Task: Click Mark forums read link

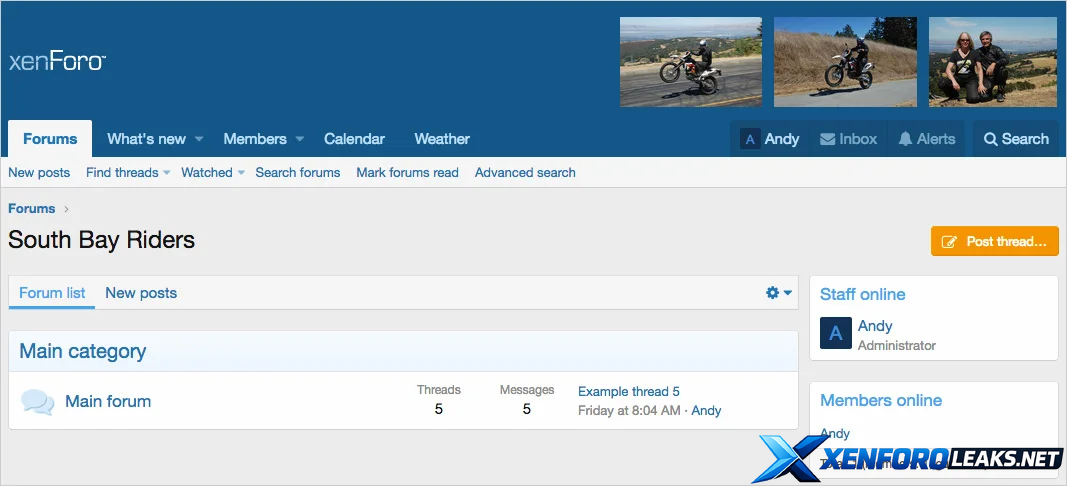Action: tap(407, 173)
